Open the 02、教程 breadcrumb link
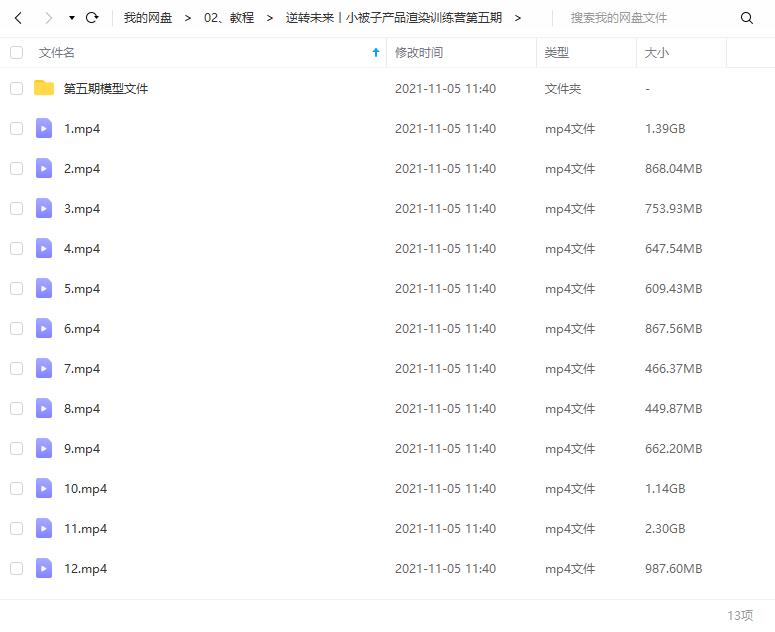The image size is (775, 632). point(229,18)
